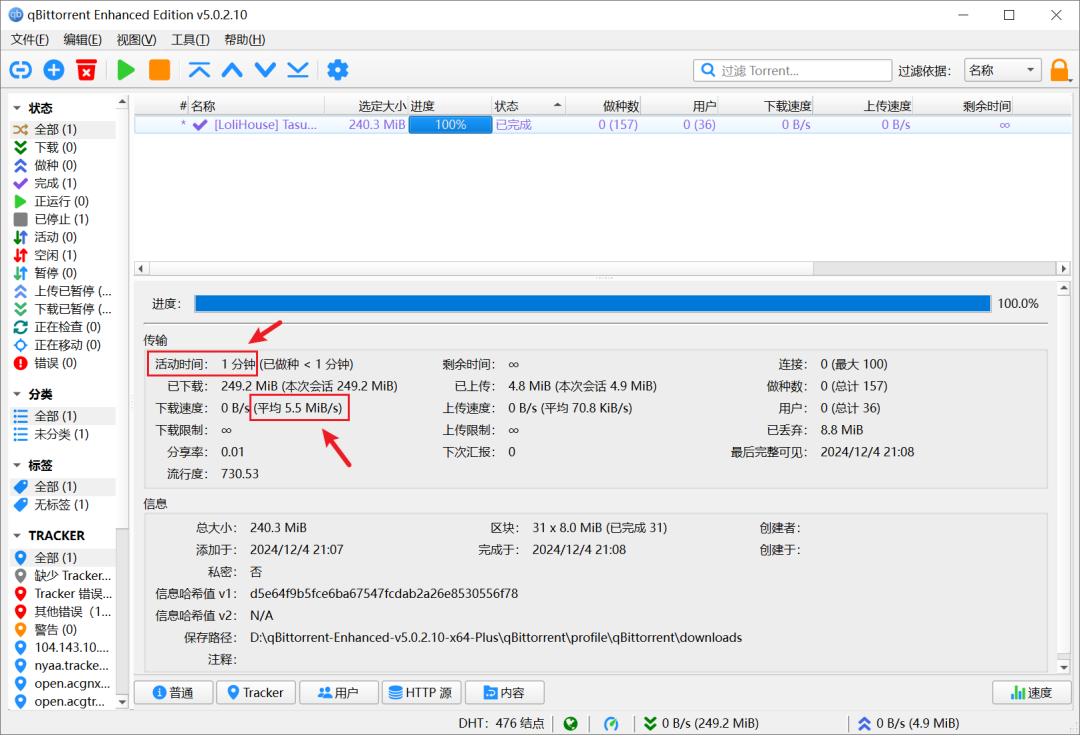Select 警告 (0) tracker filter

63,630
